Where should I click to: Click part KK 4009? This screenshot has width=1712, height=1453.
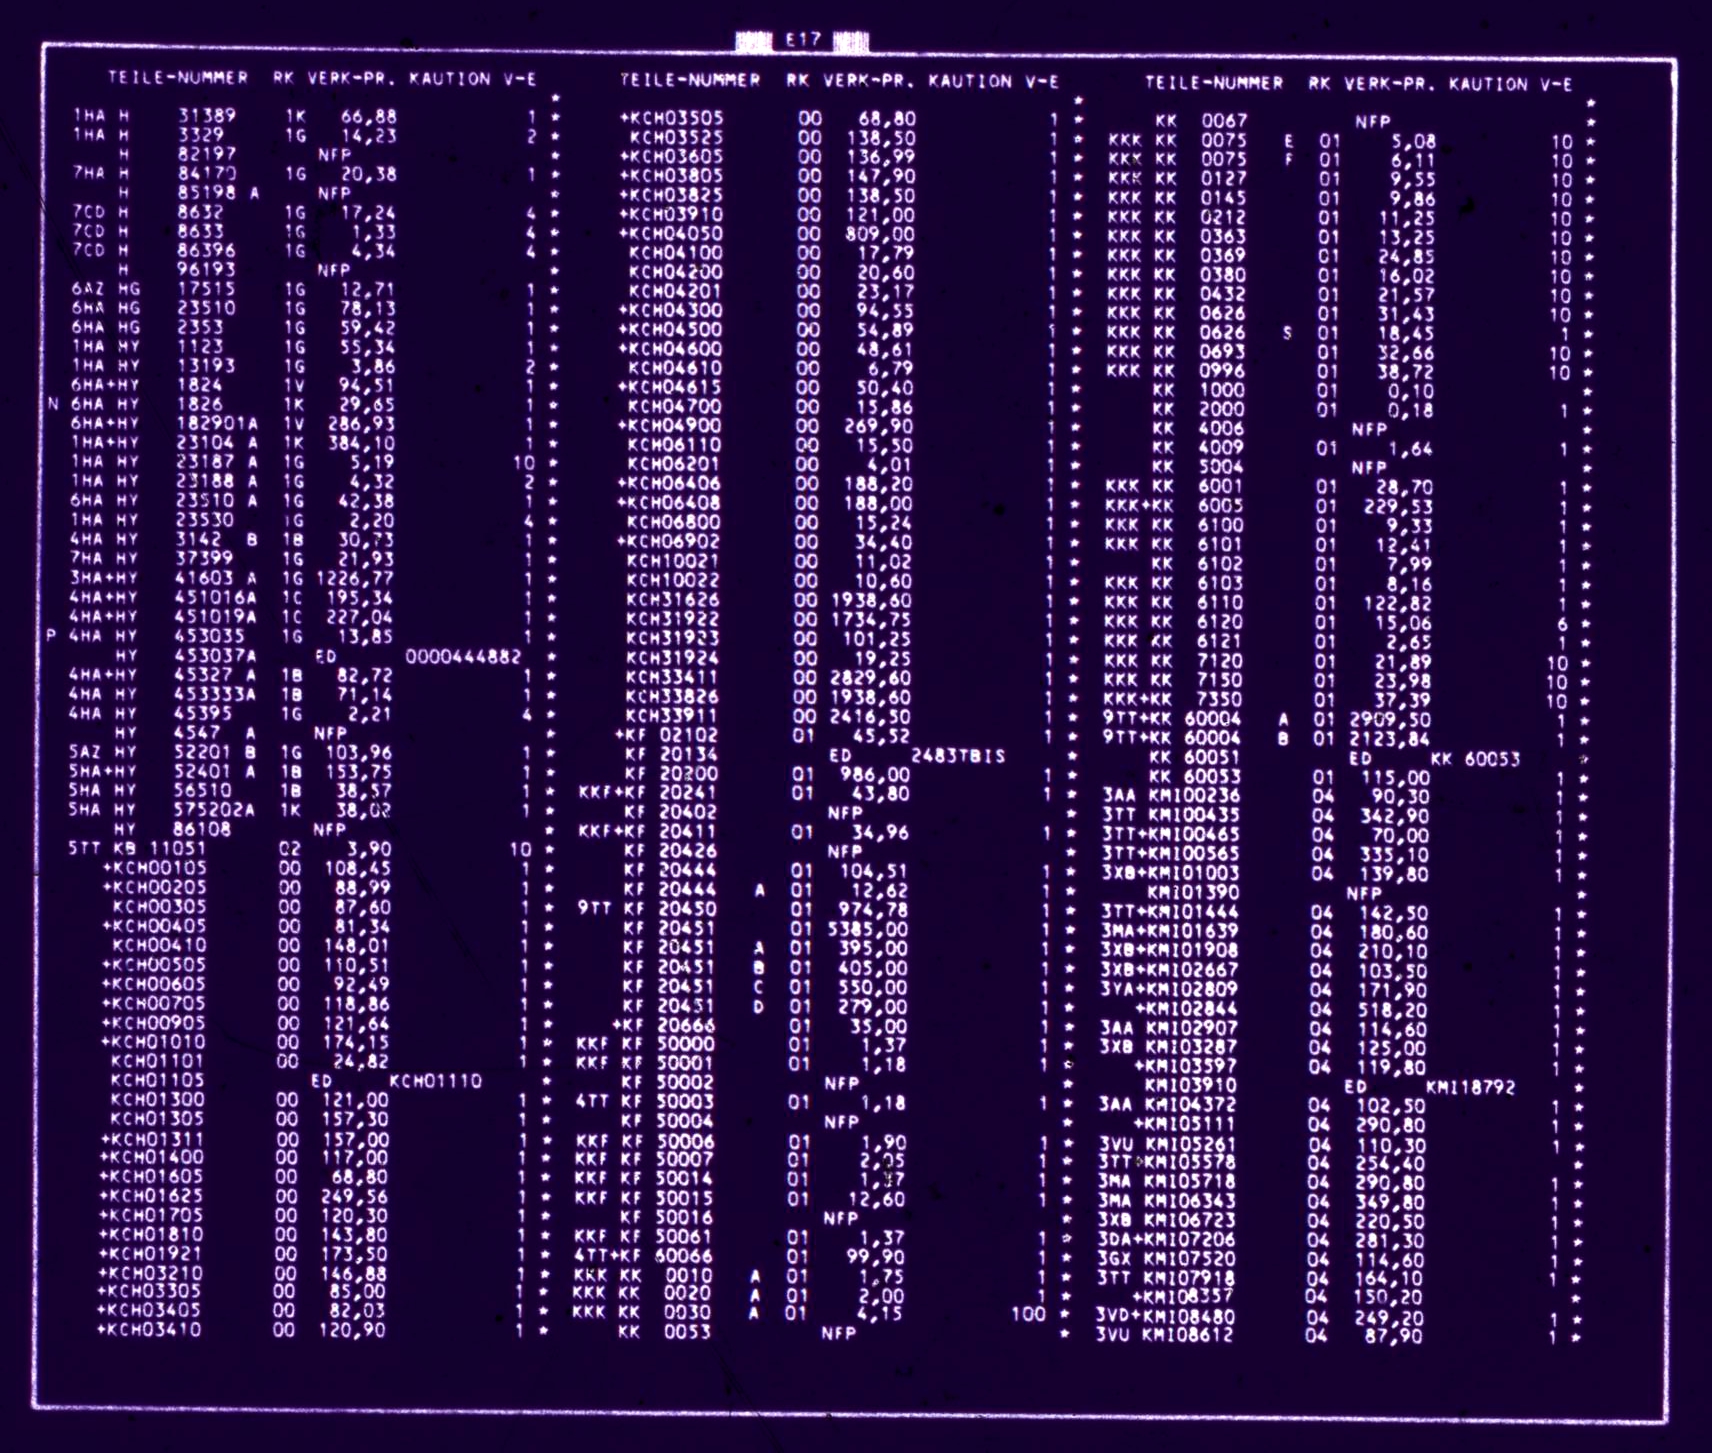1198,448
